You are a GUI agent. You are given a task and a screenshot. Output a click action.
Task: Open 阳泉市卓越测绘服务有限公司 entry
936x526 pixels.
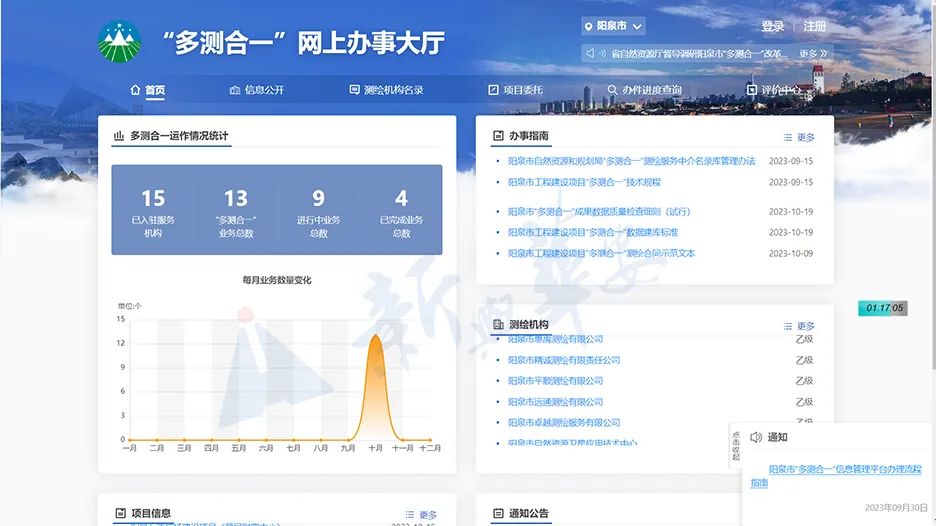pyautogui.click(x=564, y=423)
